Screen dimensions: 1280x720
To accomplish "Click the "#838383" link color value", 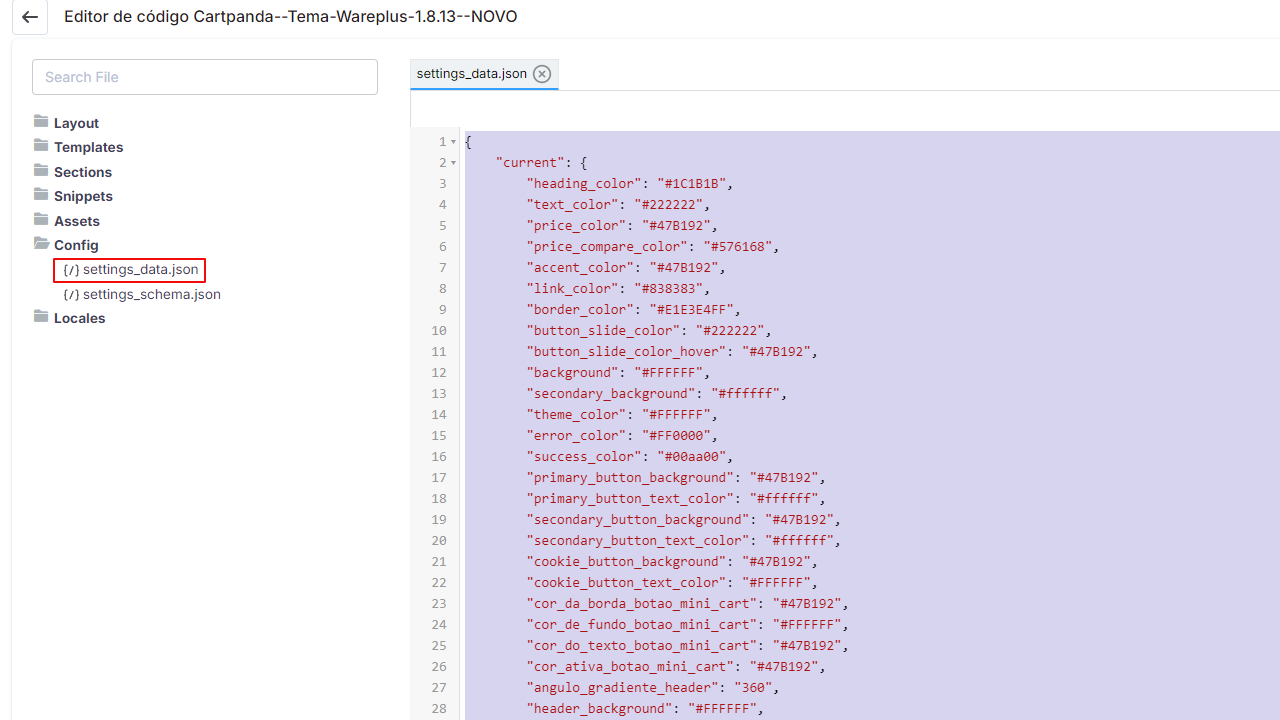I will [x=670, y=288].
